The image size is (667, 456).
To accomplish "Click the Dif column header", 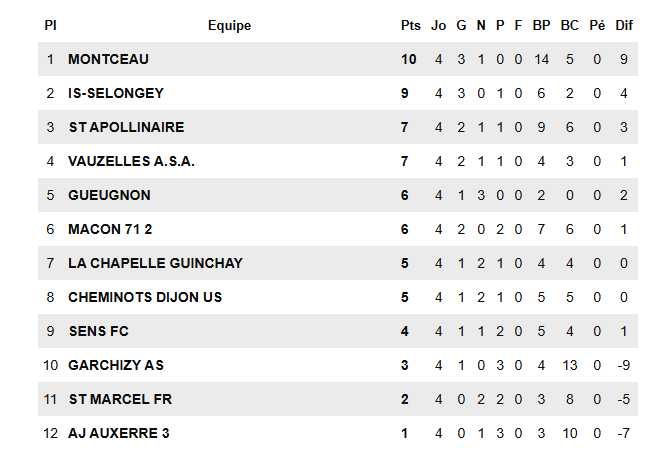I will coord(624,25).
